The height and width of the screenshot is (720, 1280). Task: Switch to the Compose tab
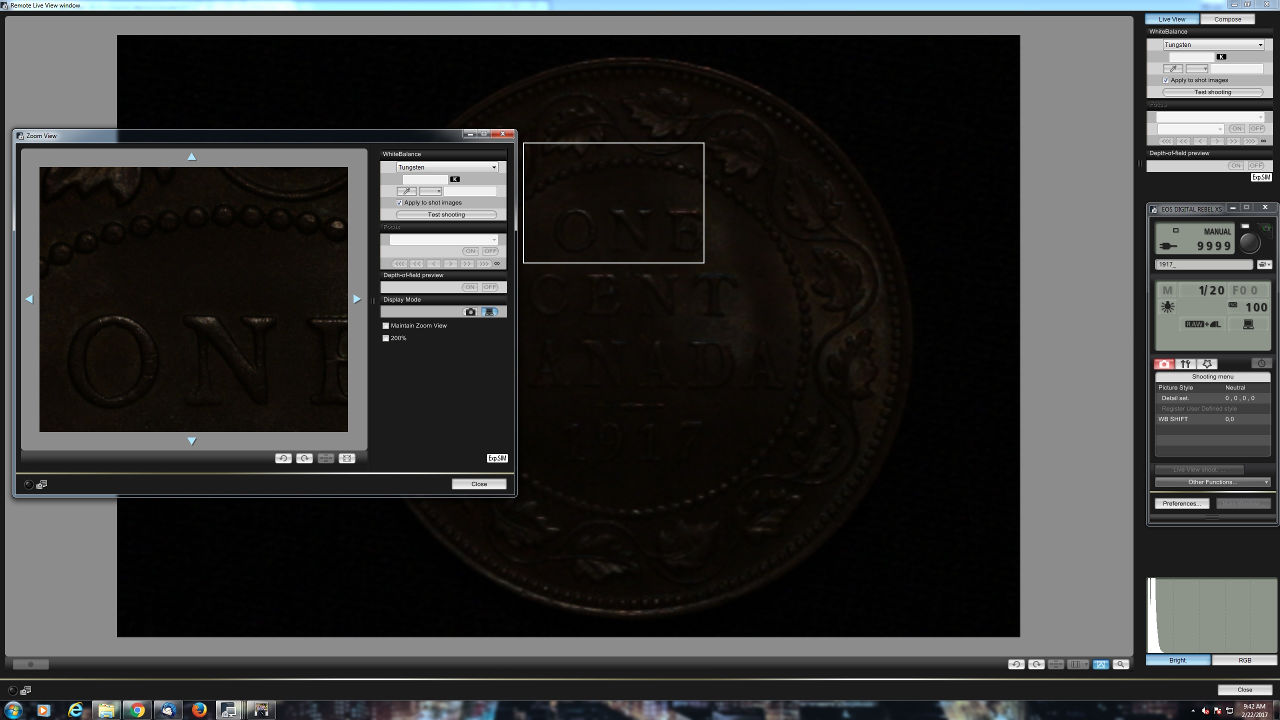[1227, 19]
